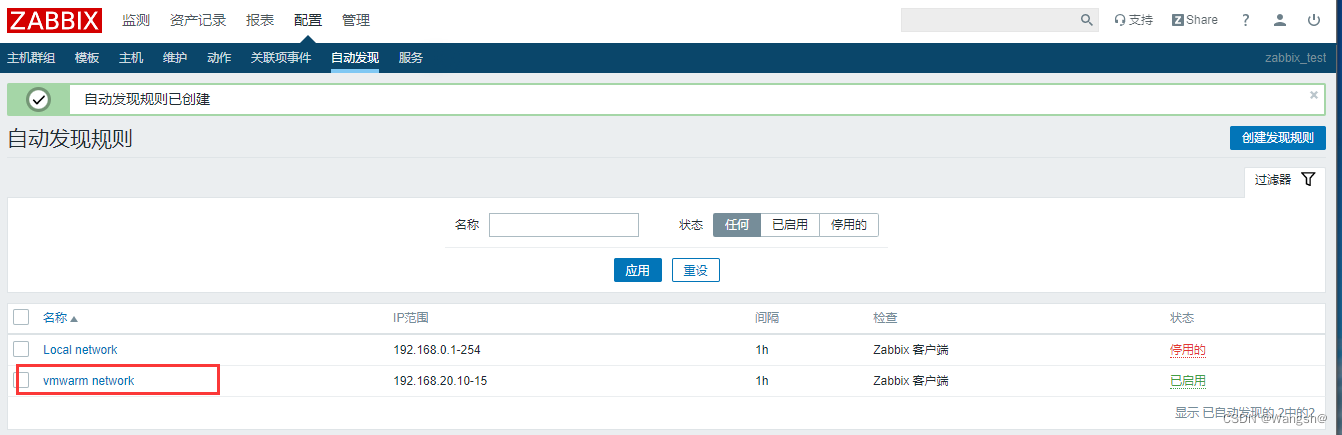The image size is (1342, 435).
Task: Open the 监测 menu
Action: coord(136,20)
